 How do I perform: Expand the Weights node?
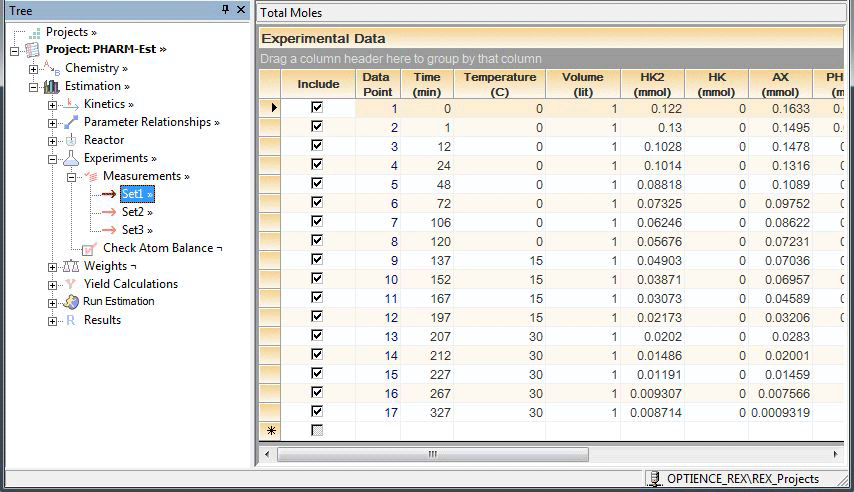point(52,267)
